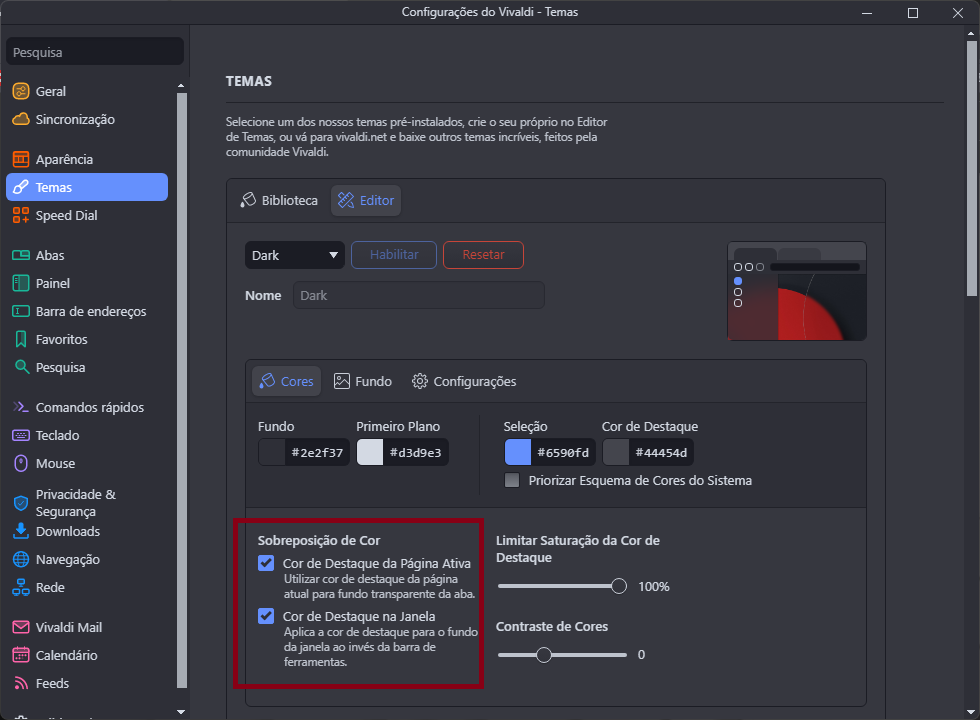
Task: Click the sidebar scroll up arrow
Action: 181,86
